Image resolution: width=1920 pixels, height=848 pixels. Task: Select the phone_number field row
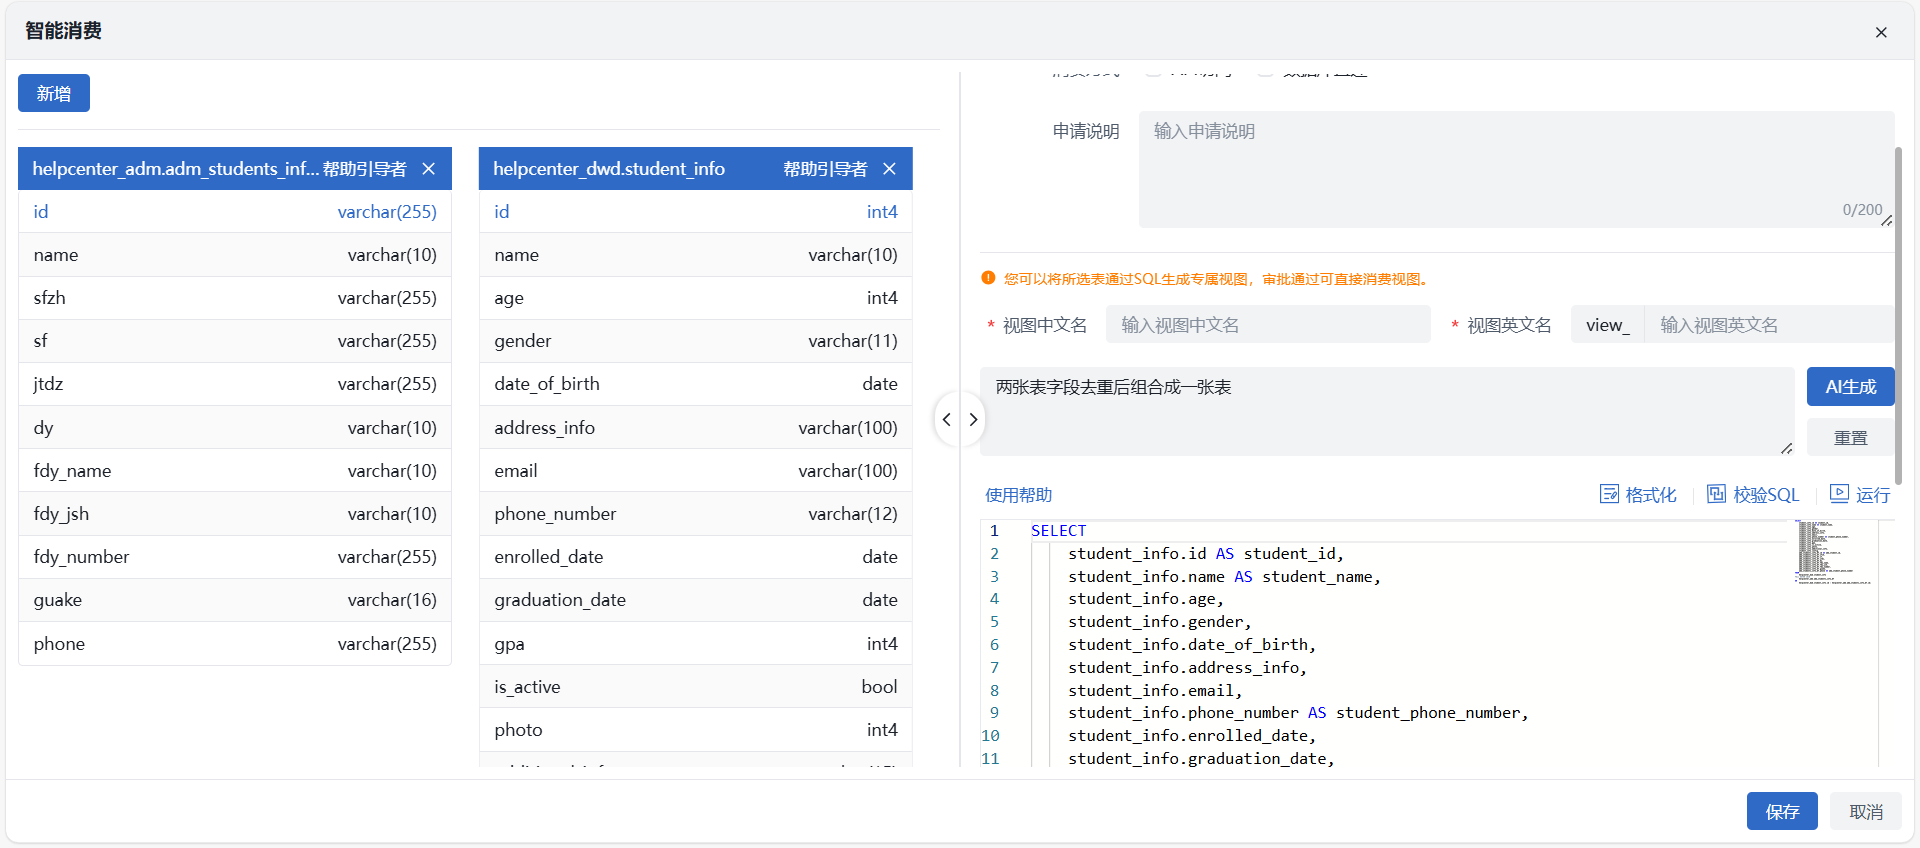point(696,514)
